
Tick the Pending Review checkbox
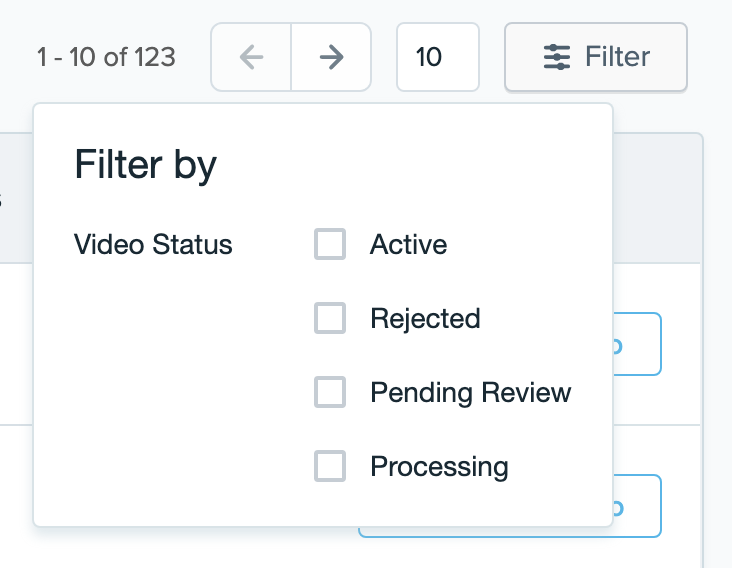tap(330, 392)
